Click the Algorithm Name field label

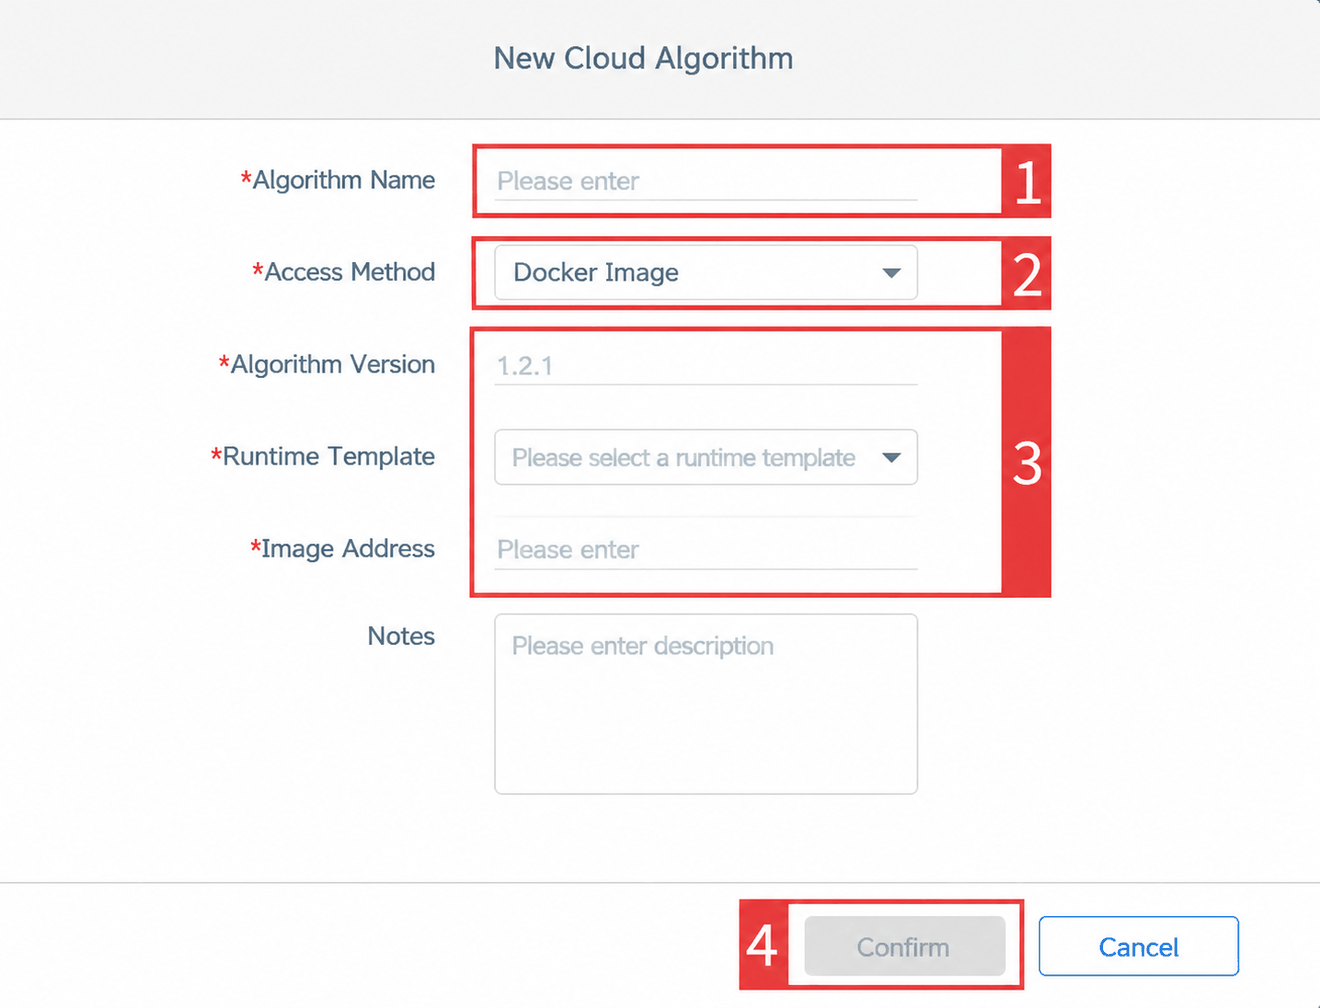[338, 180]
